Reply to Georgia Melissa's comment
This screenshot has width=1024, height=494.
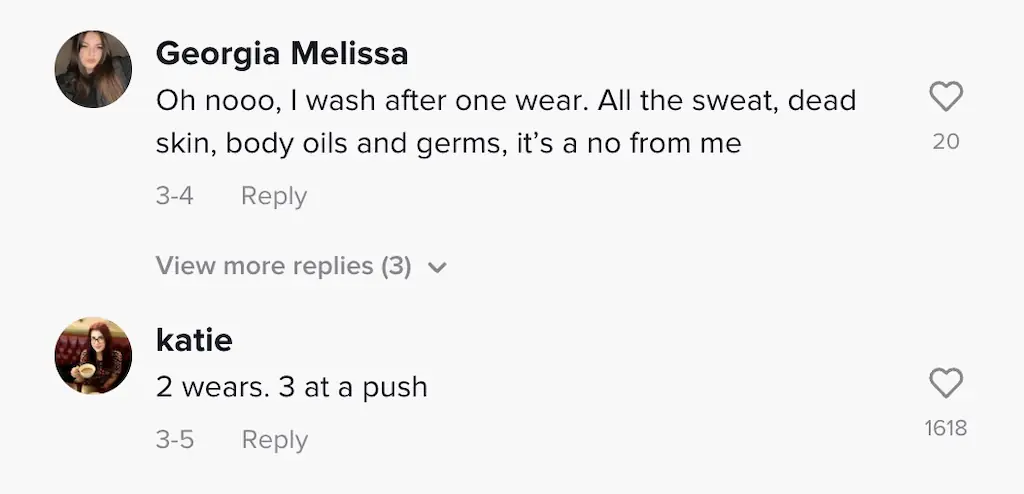coord(273,196)
